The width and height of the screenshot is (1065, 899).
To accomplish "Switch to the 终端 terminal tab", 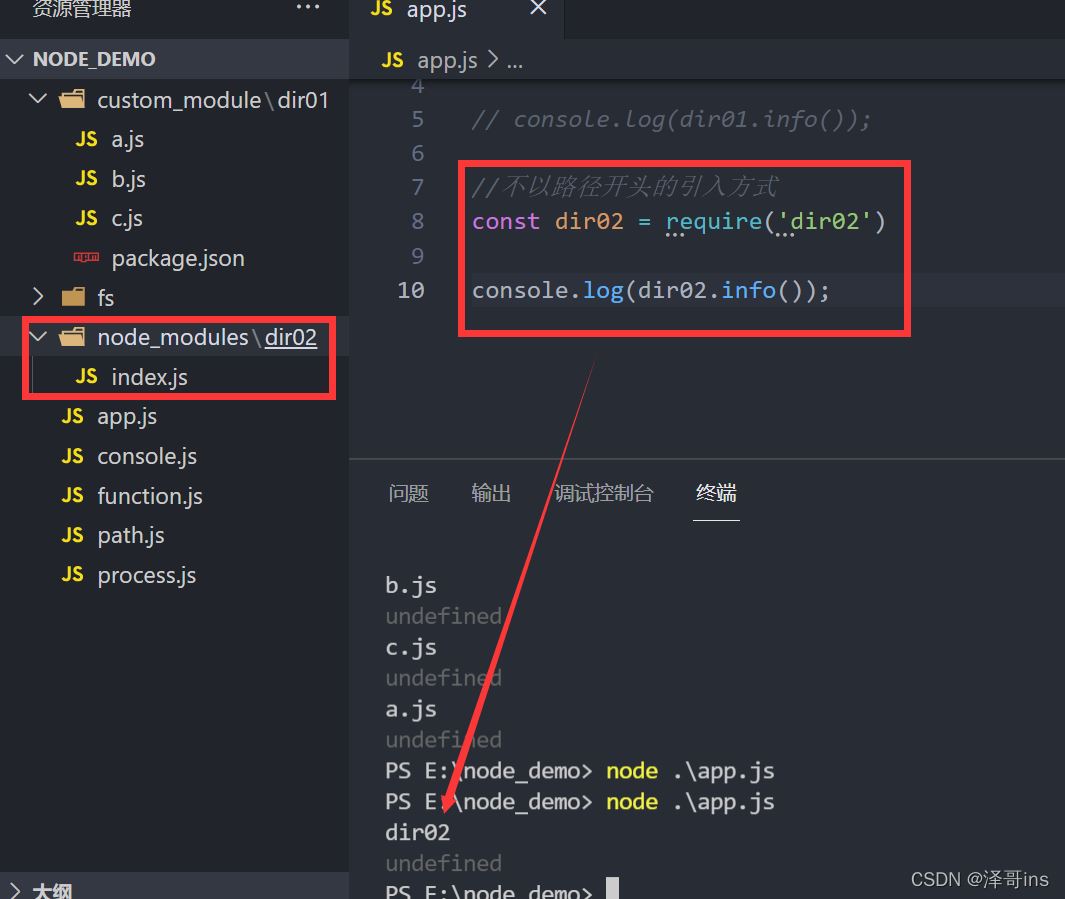I will [716, 493].
